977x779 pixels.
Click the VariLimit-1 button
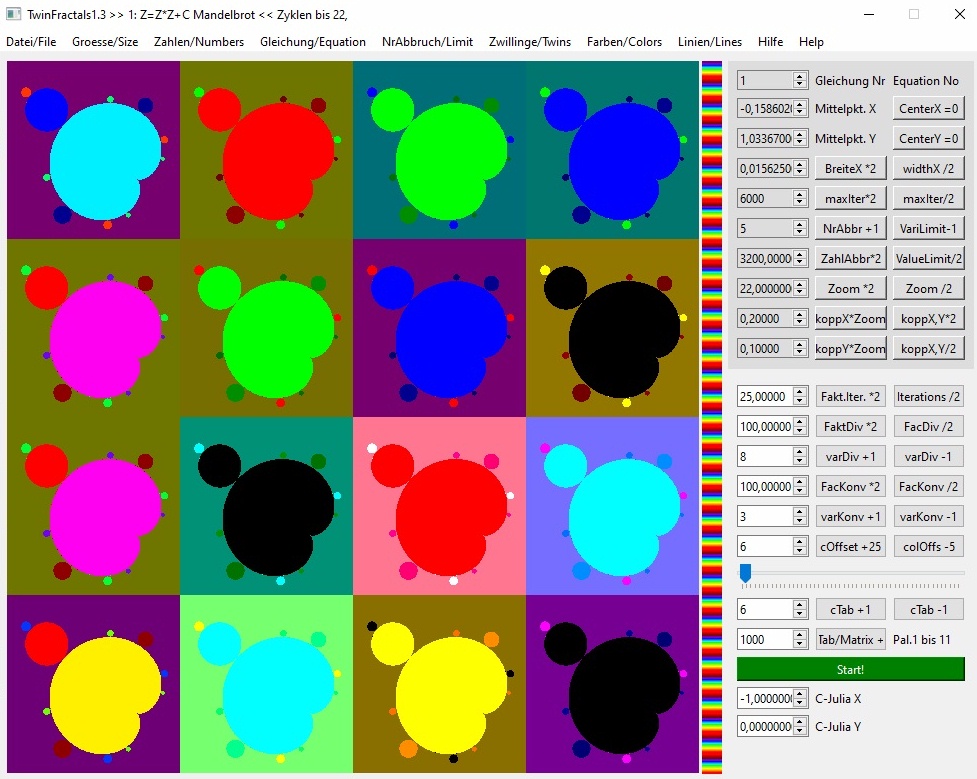pyautogui.click(x=928, y=228)
